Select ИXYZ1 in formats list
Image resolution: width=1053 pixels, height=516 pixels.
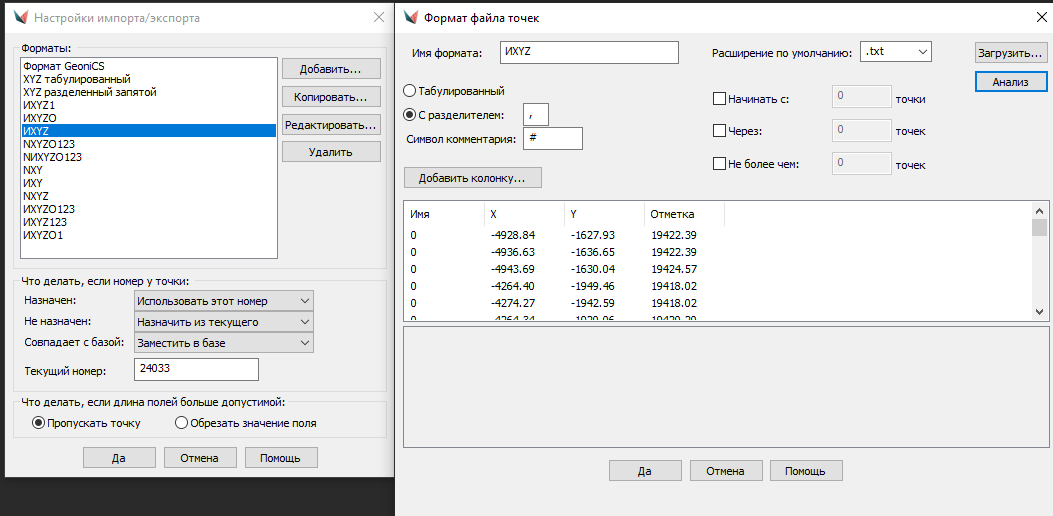coord(148,105)
